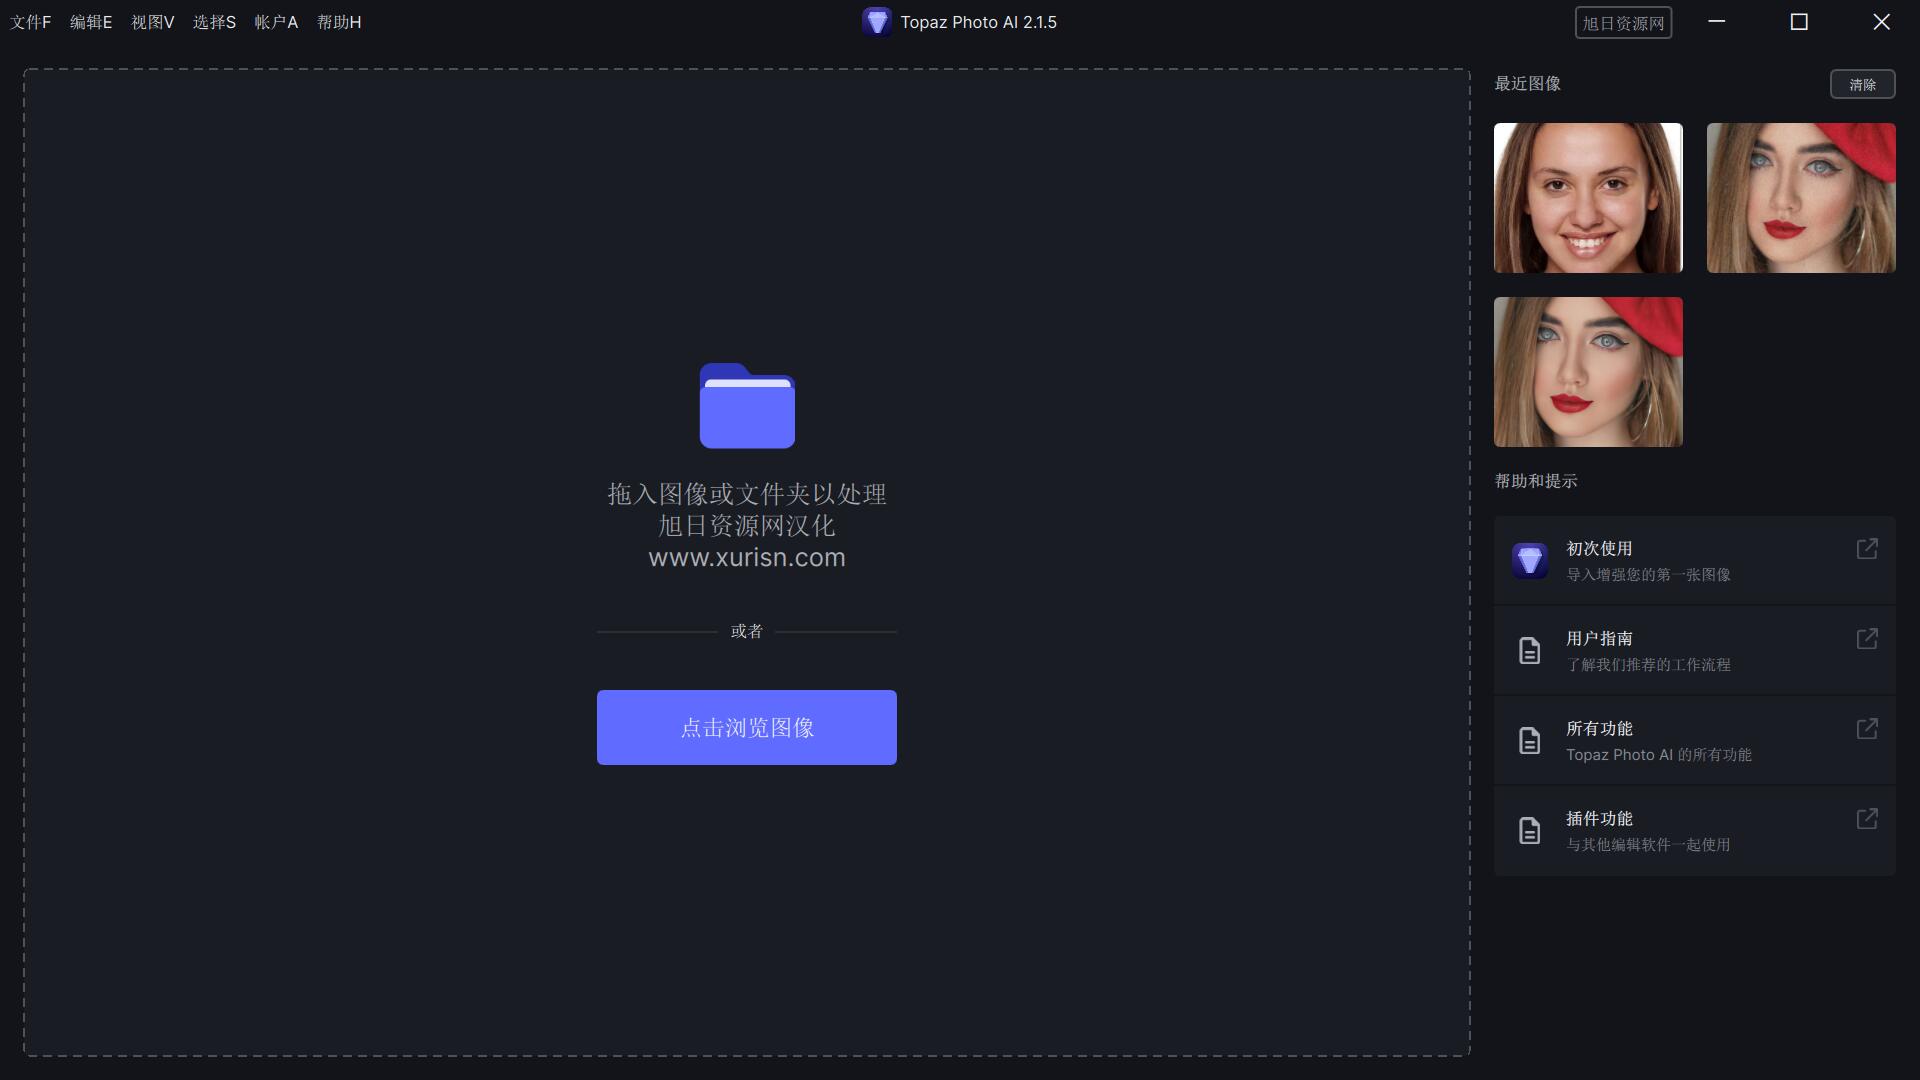1920x1080 pixels.
Task: Click the 用户指南 document icon
Action: [1530, 650]
